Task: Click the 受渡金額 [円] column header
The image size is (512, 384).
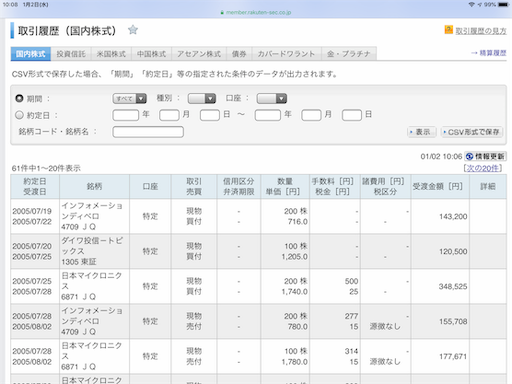Action: (x=440, y=186)
